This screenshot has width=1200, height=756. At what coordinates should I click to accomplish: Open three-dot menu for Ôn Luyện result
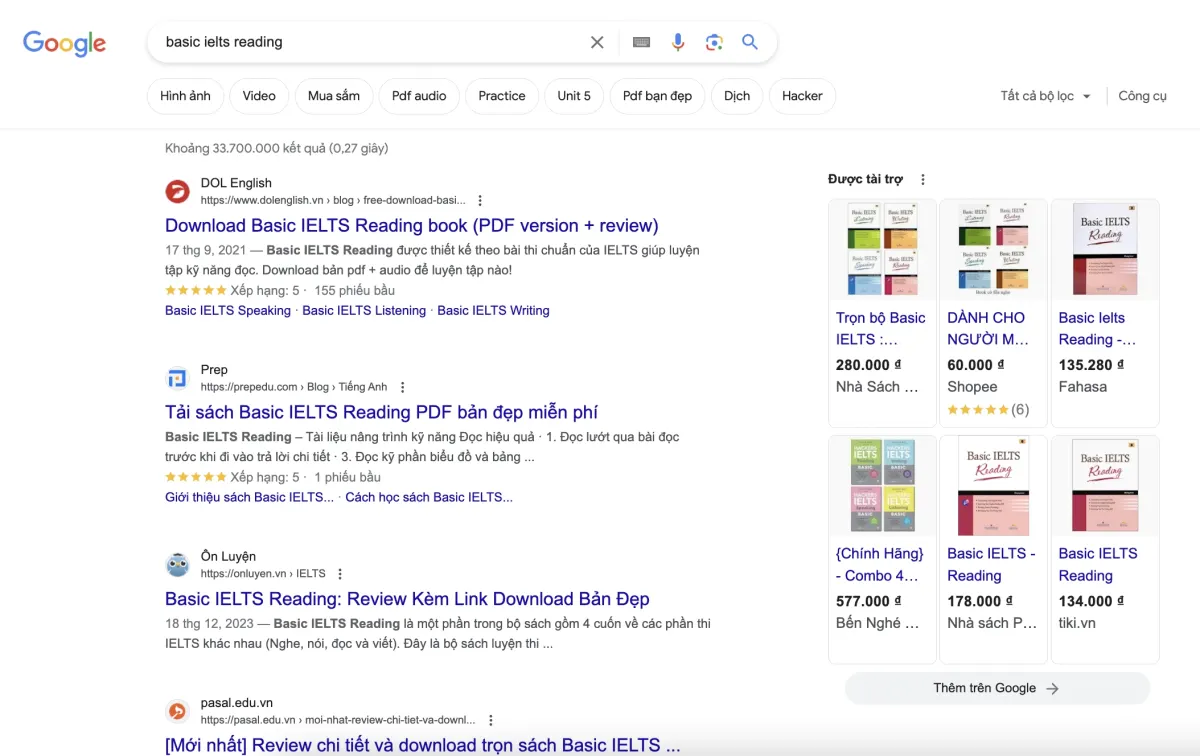(x=340, y=574)
